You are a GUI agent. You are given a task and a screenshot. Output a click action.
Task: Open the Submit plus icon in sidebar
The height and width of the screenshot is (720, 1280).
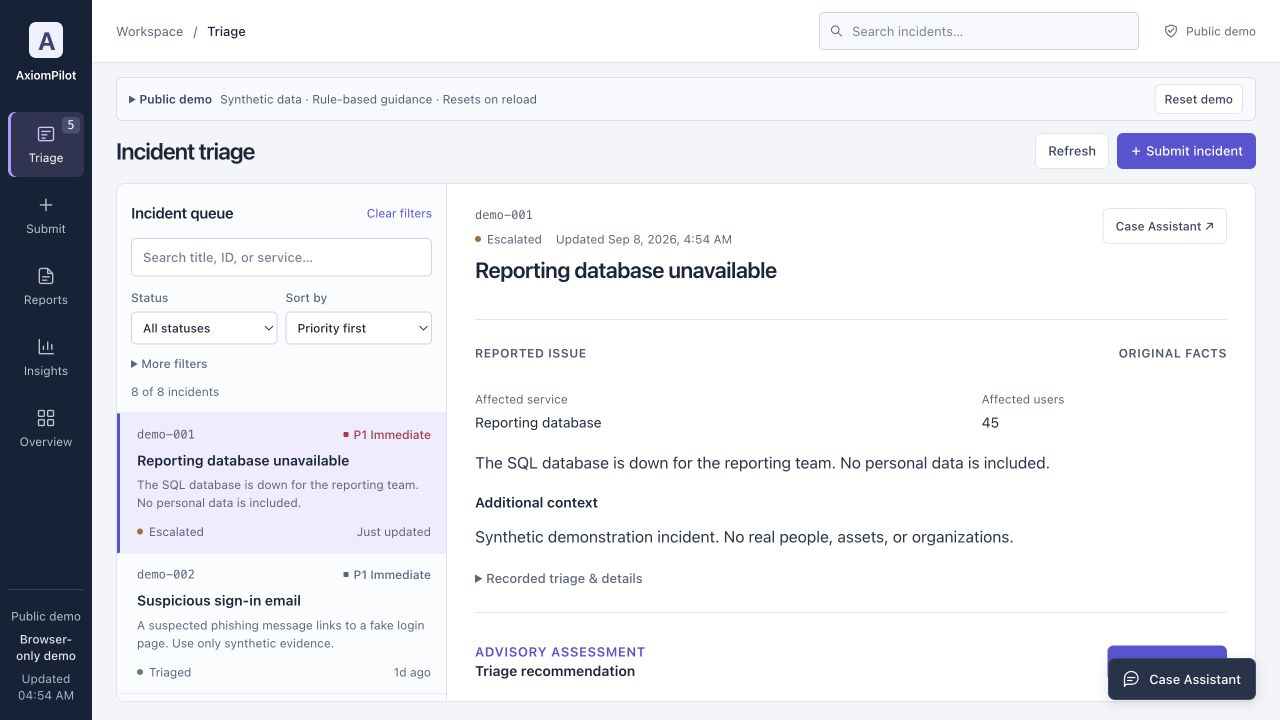(46, 205)
